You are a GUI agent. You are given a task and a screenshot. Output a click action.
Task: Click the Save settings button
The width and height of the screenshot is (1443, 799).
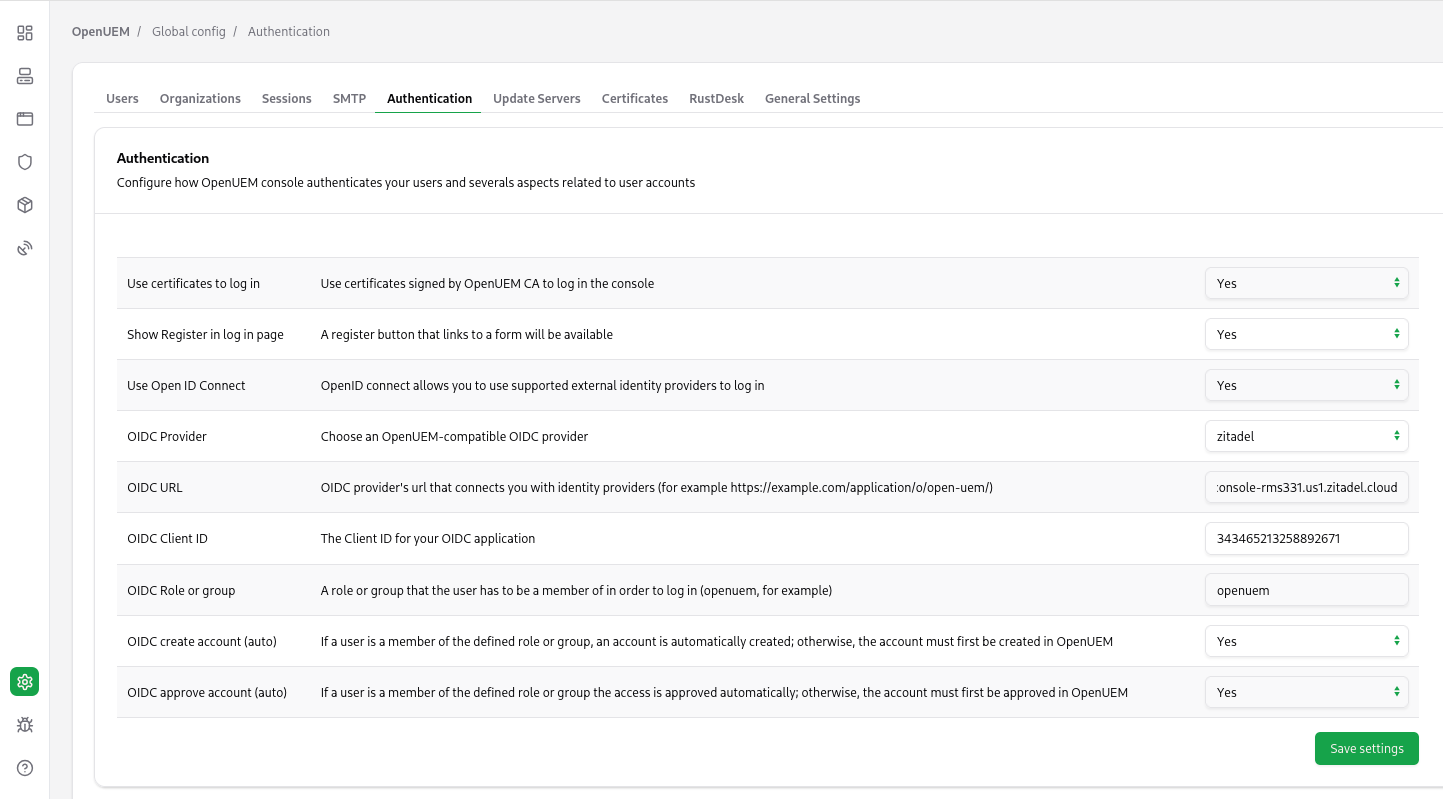(x=1366, y=748)
